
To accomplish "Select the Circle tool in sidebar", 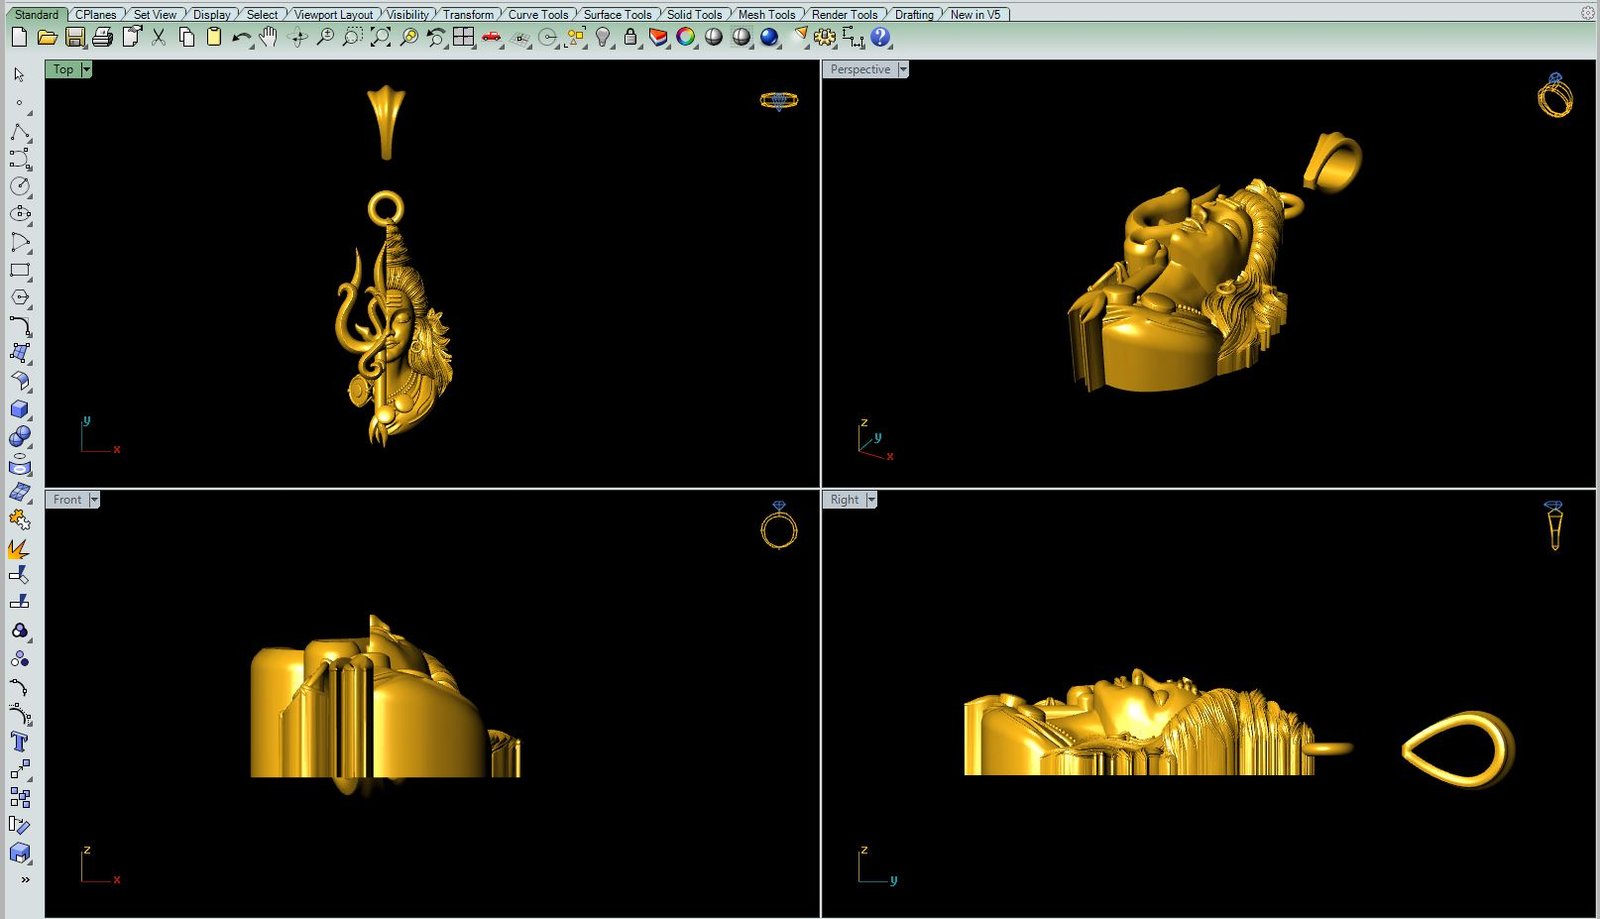I will point(19,187).
